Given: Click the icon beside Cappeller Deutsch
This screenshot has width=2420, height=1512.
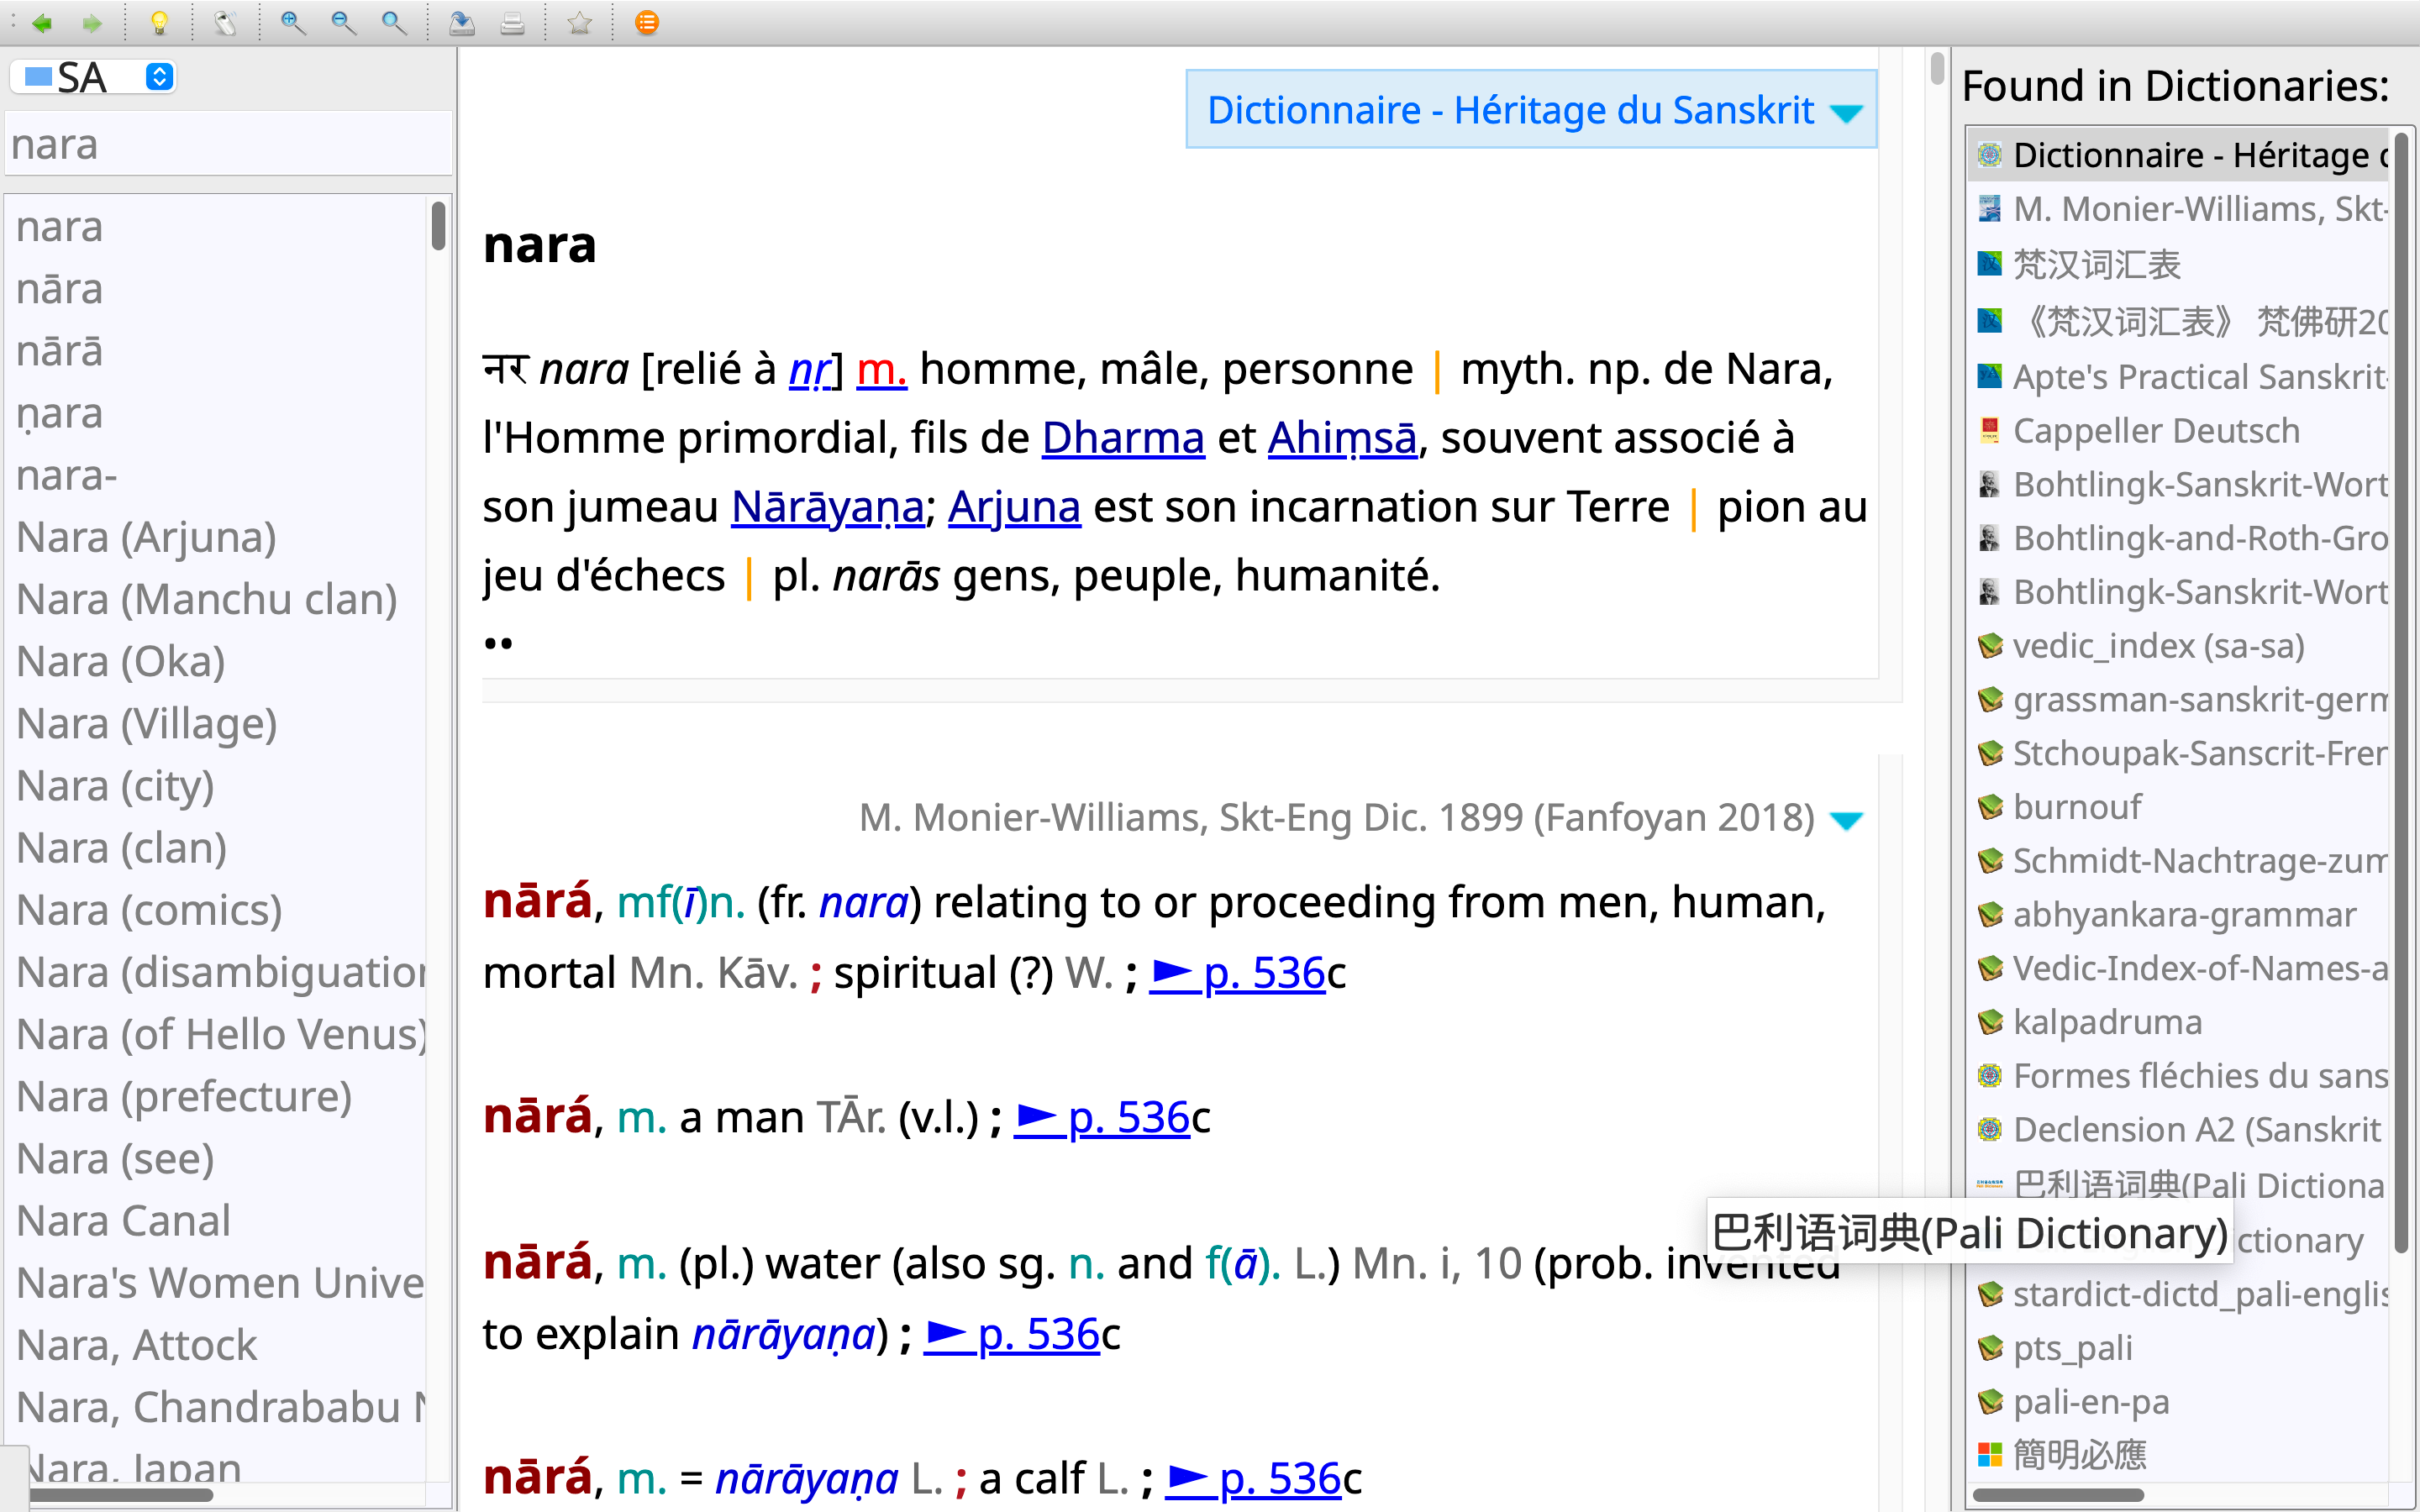Looking at the screenshot, I should (1990, 431).
